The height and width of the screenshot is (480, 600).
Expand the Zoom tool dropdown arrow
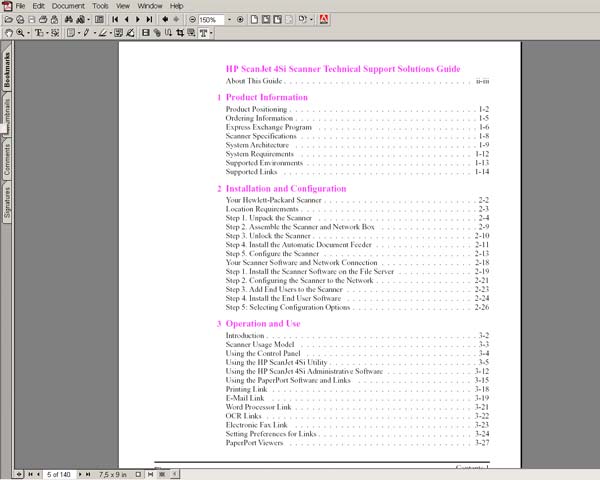(x=28, y=34)
